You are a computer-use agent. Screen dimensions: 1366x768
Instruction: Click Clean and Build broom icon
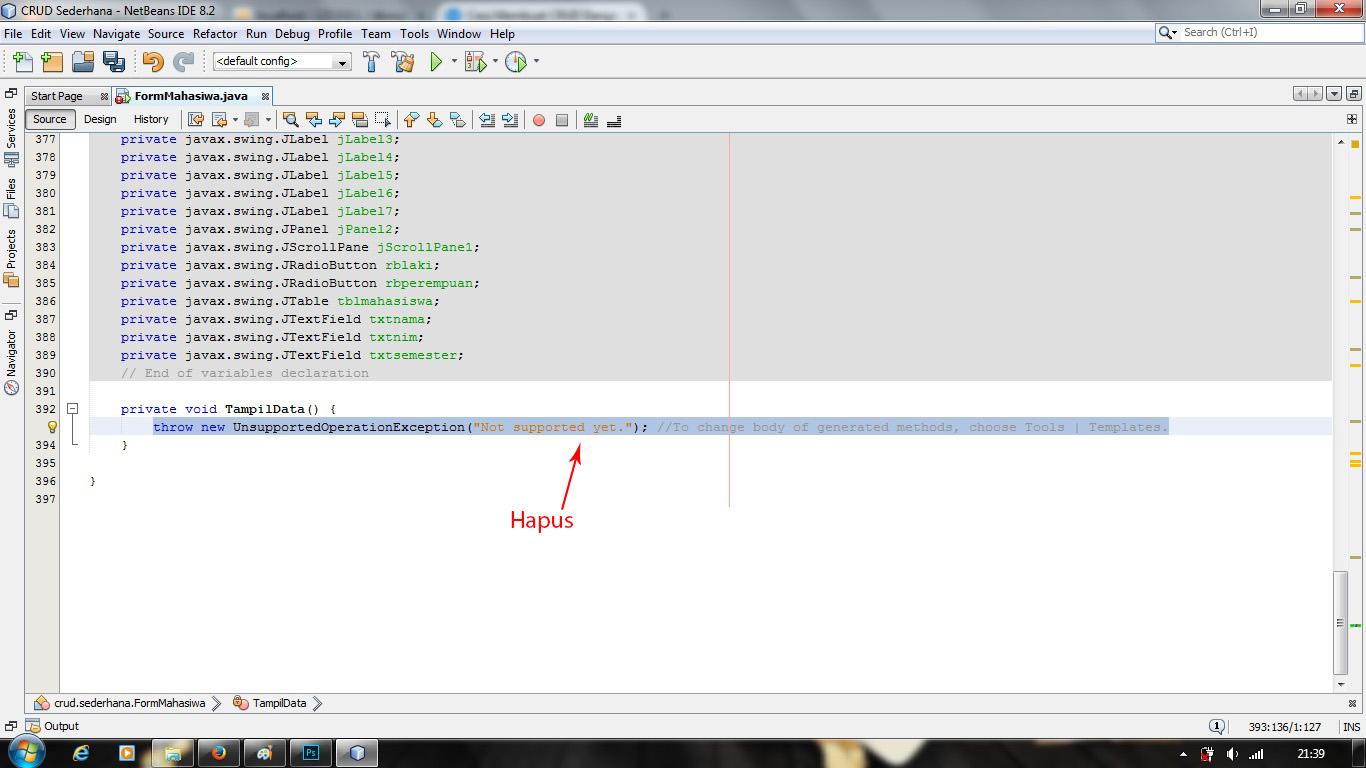(x=403, y=62)
